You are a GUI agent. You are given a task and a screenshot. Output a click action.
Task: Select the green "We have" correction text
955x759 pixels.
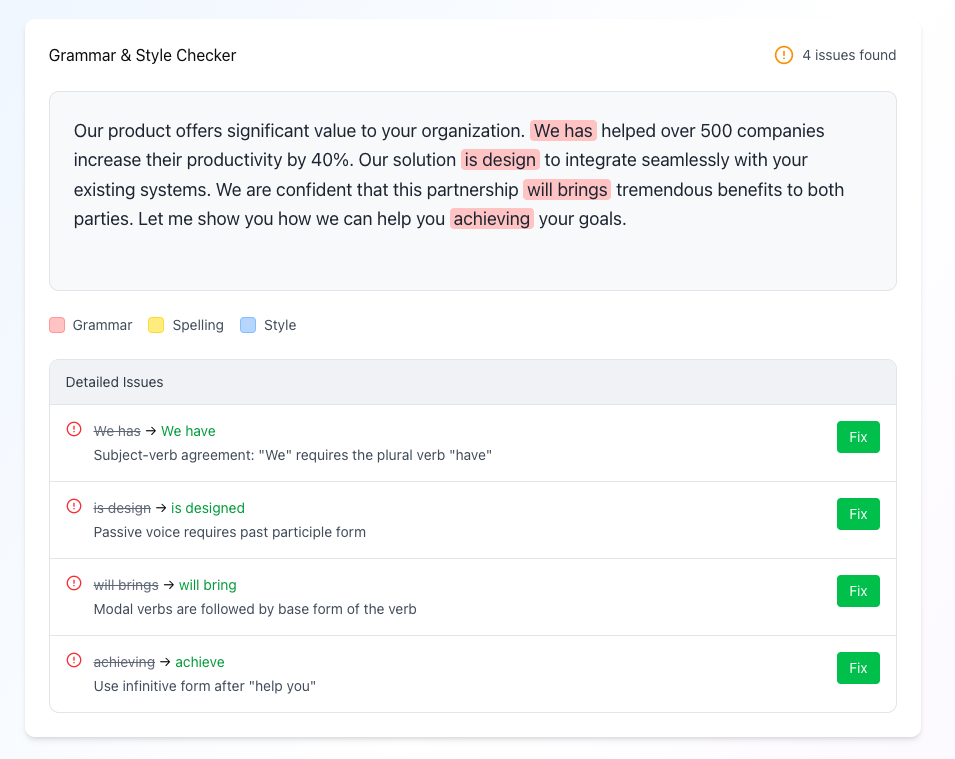[188, 430]
